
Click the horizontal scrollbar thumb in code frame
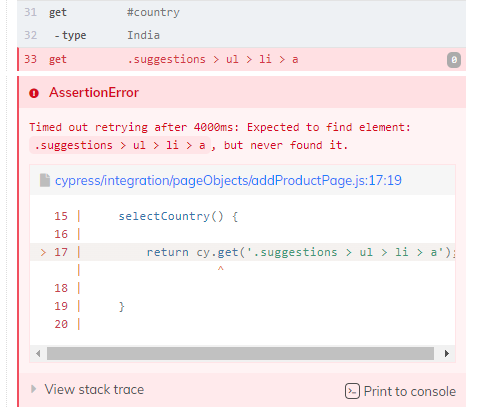240,353
